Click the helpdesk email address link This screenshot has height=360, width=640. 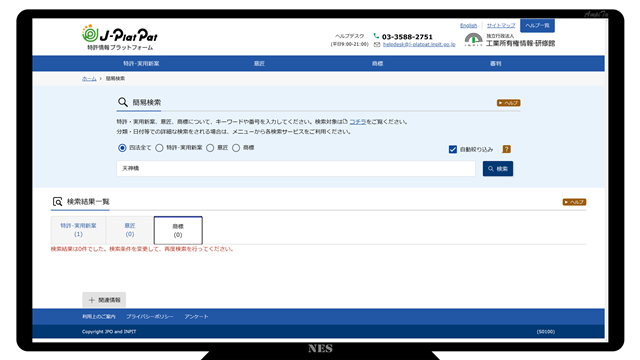(419, 44)
